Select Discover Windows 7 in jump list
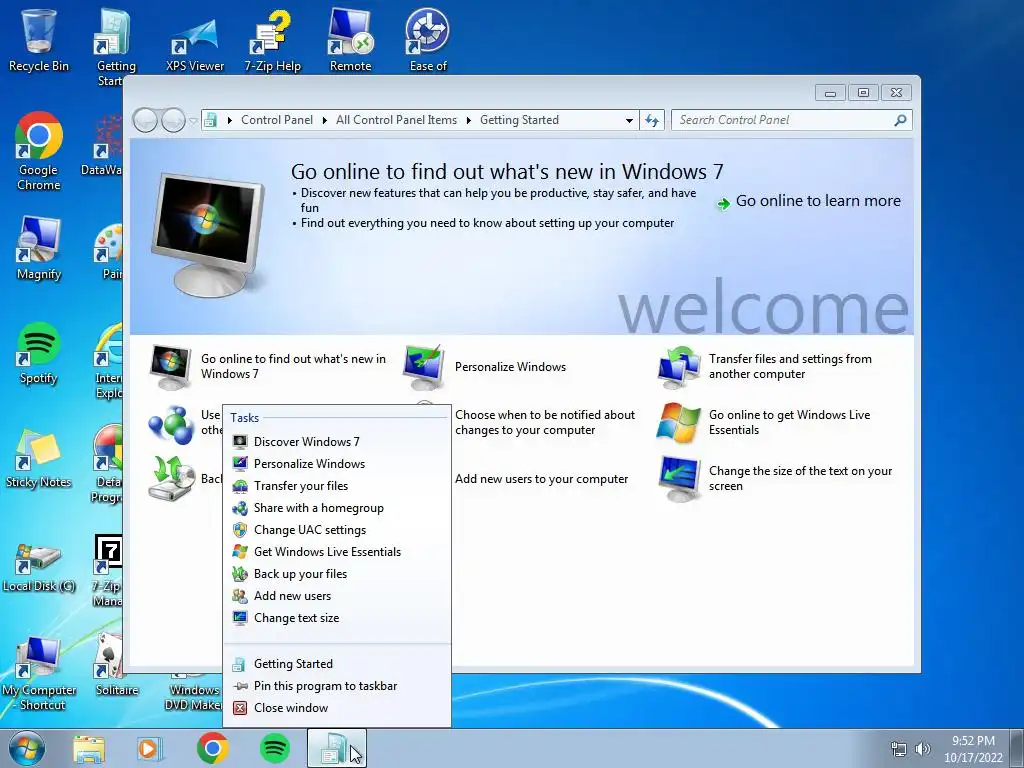Screen dimensions: 1024x768 337,441
